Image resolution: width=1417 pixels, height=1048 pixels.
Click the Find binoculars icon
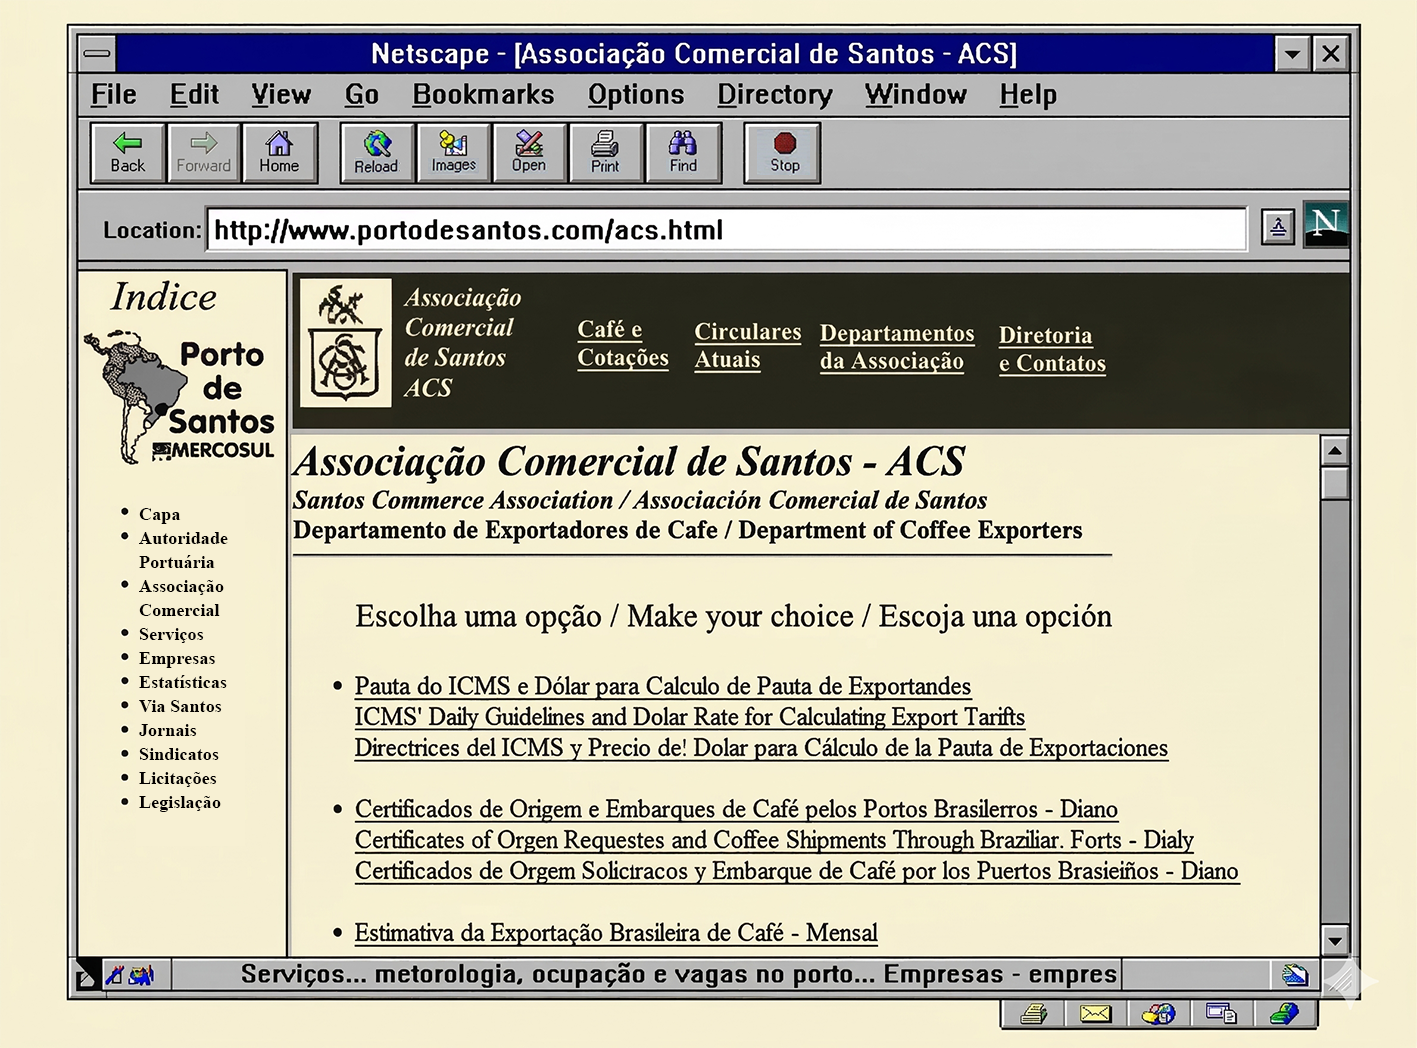click(683, 153)
